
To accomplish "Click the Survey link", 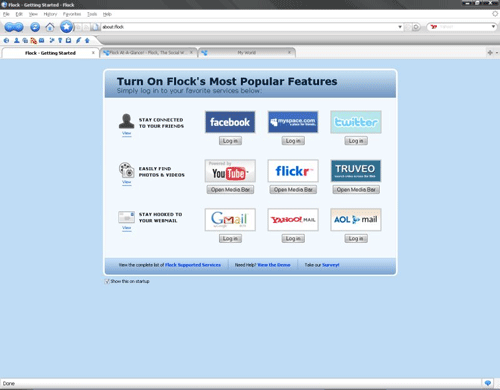I will click(x=331, y=265).
